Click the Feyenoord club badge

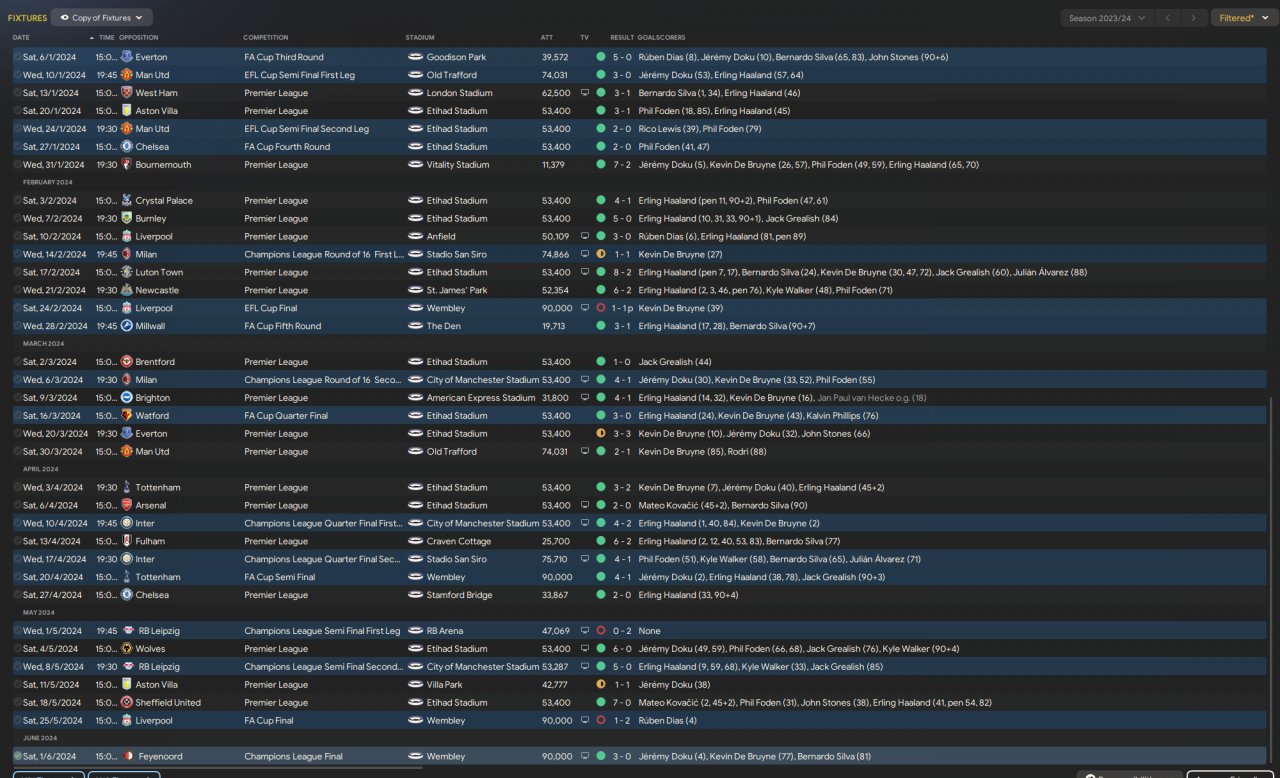[x=127, y=757]
